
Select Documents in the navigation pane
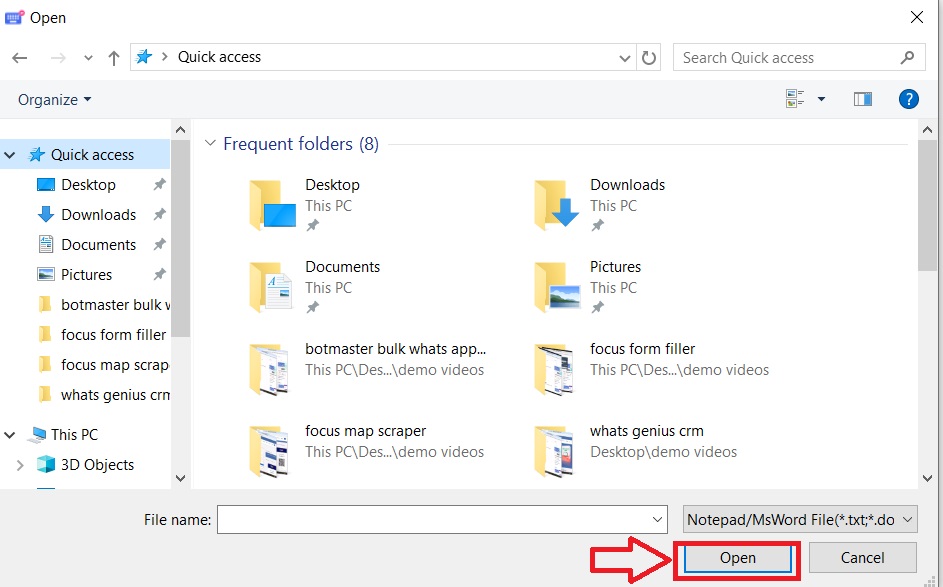pyautogui.click(x=99, y=245)
